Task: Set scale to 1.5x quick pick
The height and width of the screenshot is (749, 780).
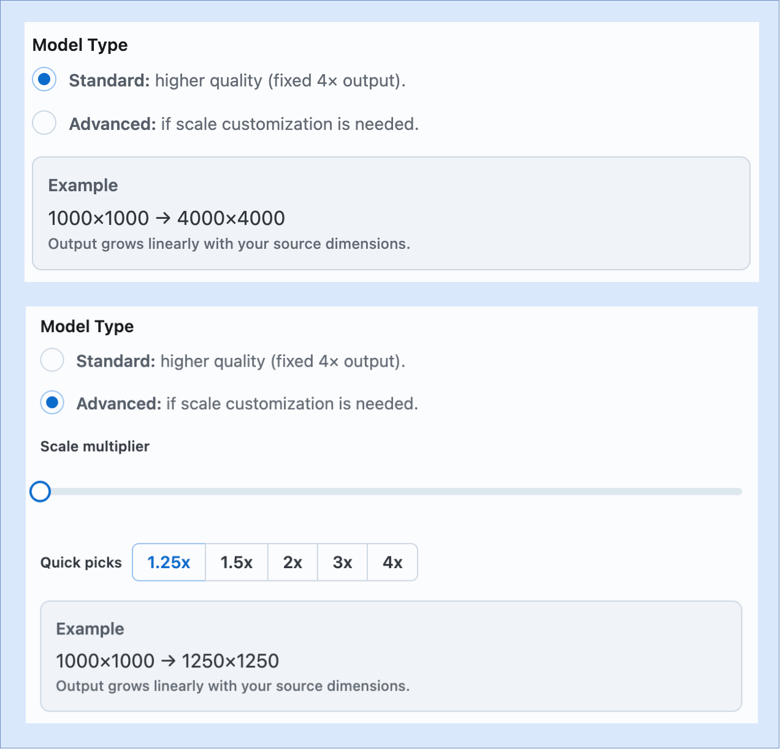Action: tap(236, 562)
